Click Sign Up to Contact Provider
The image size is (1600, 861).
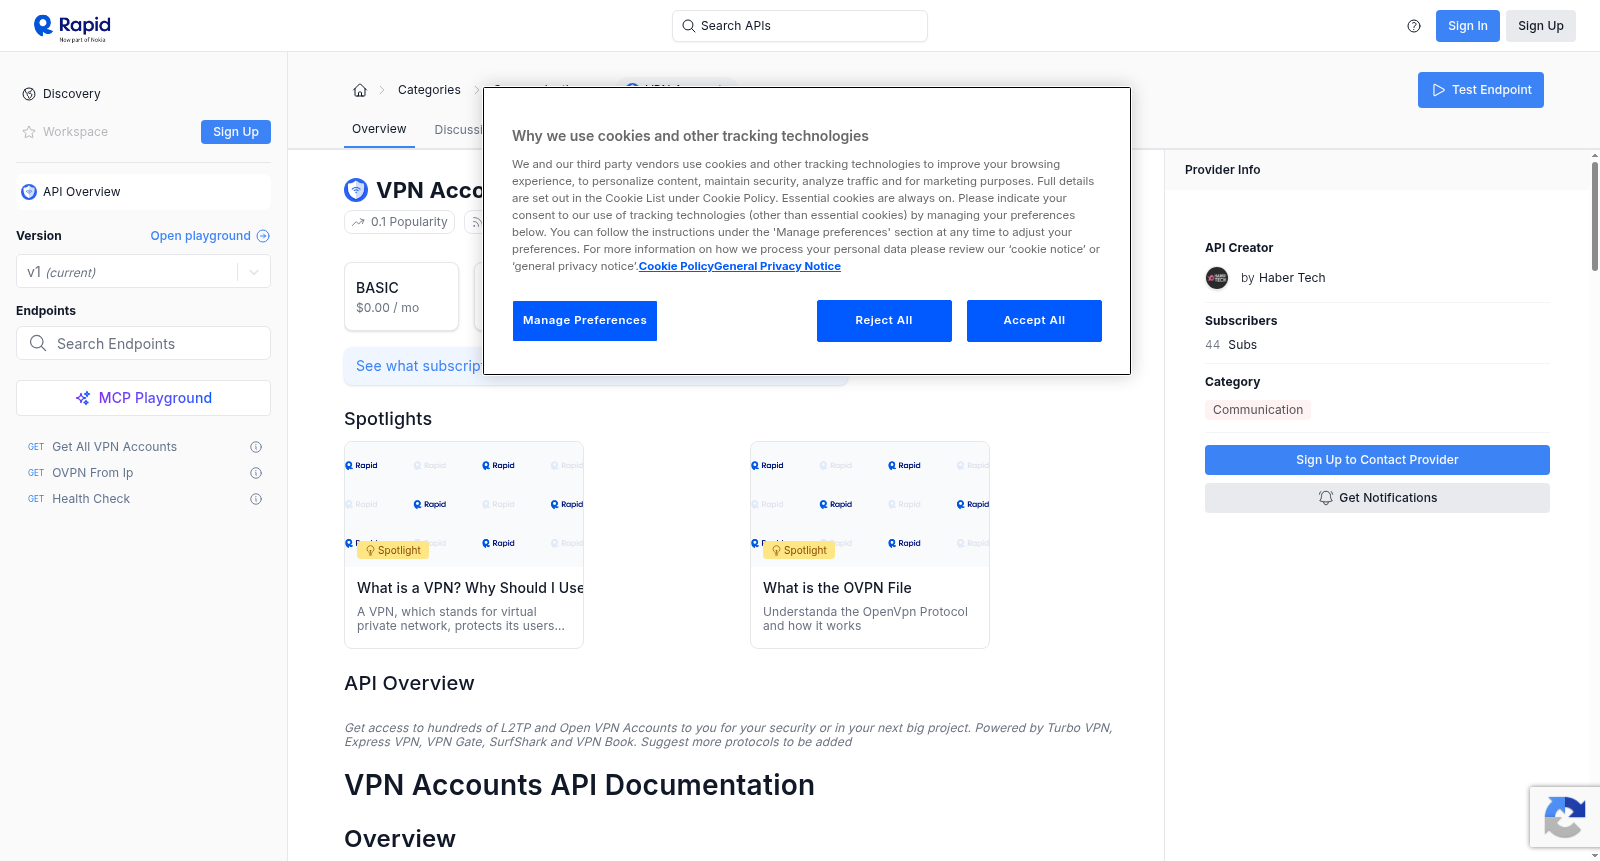[1377, 460]
